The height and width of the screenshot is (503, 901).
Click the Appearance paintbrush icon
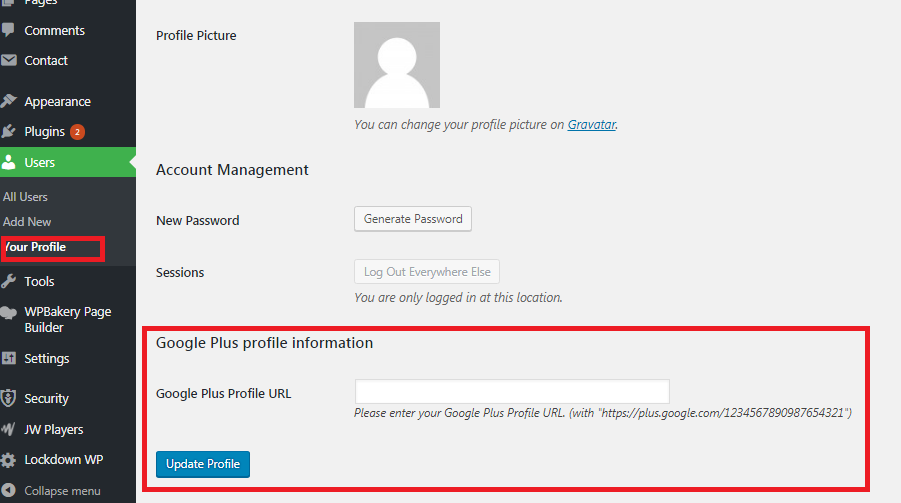coord(9,101)
